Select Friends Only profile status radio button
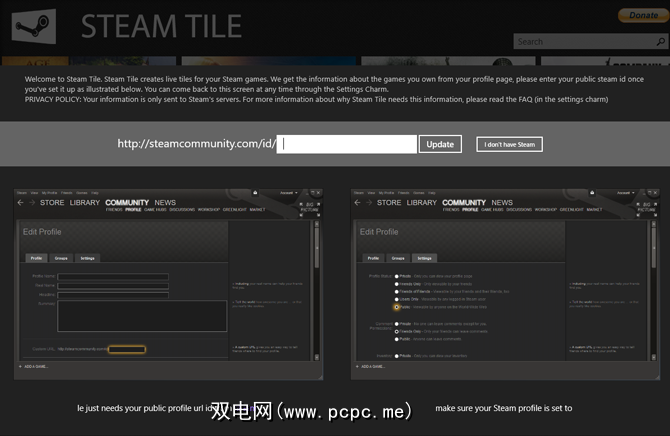Viewport: 670px width, 436px height. click(x=397, y=284)
